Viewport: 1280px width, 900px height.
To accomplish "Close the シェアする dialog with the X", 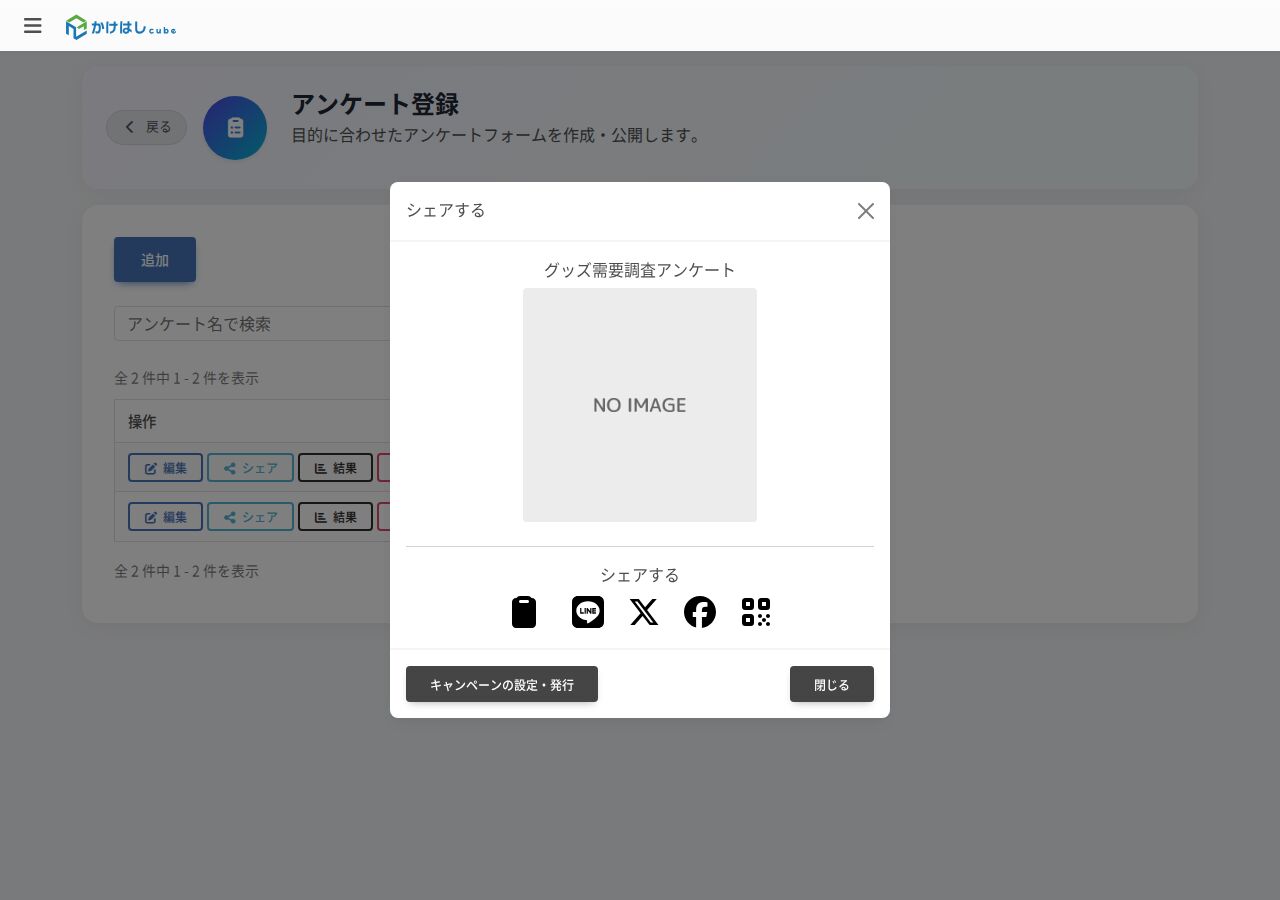I will [866, 211].
